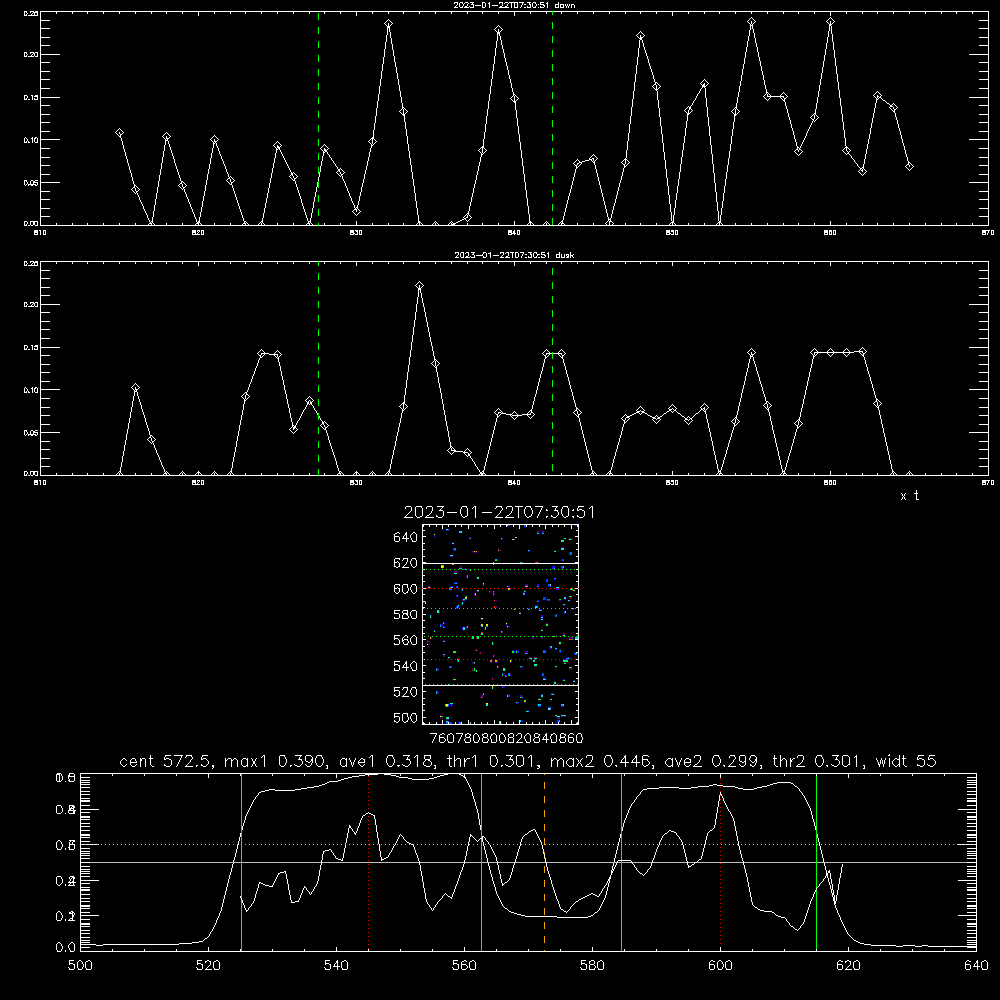Image resolution: width=1000 pixels, height=1000 pixels.
Task: Click the scatter image y-axis label 520
Action: (406, 692)
